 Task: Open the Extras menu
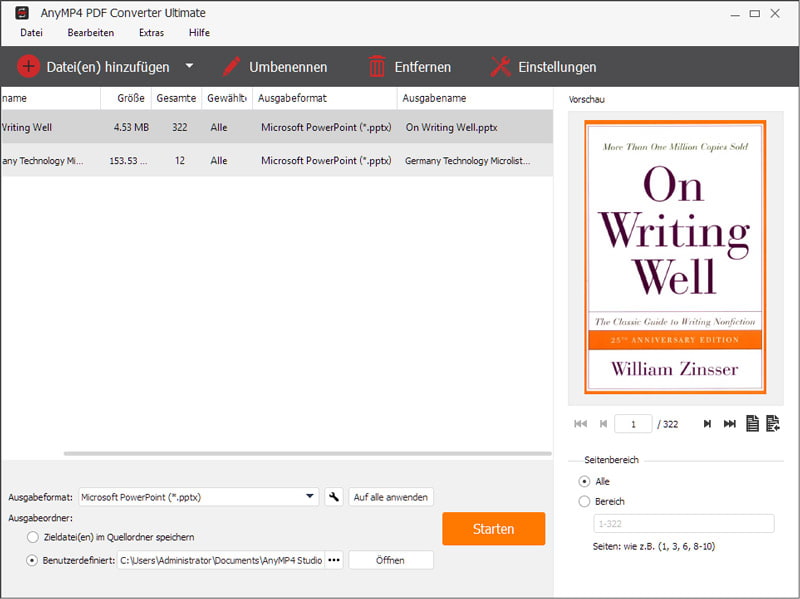pos(152,33)
